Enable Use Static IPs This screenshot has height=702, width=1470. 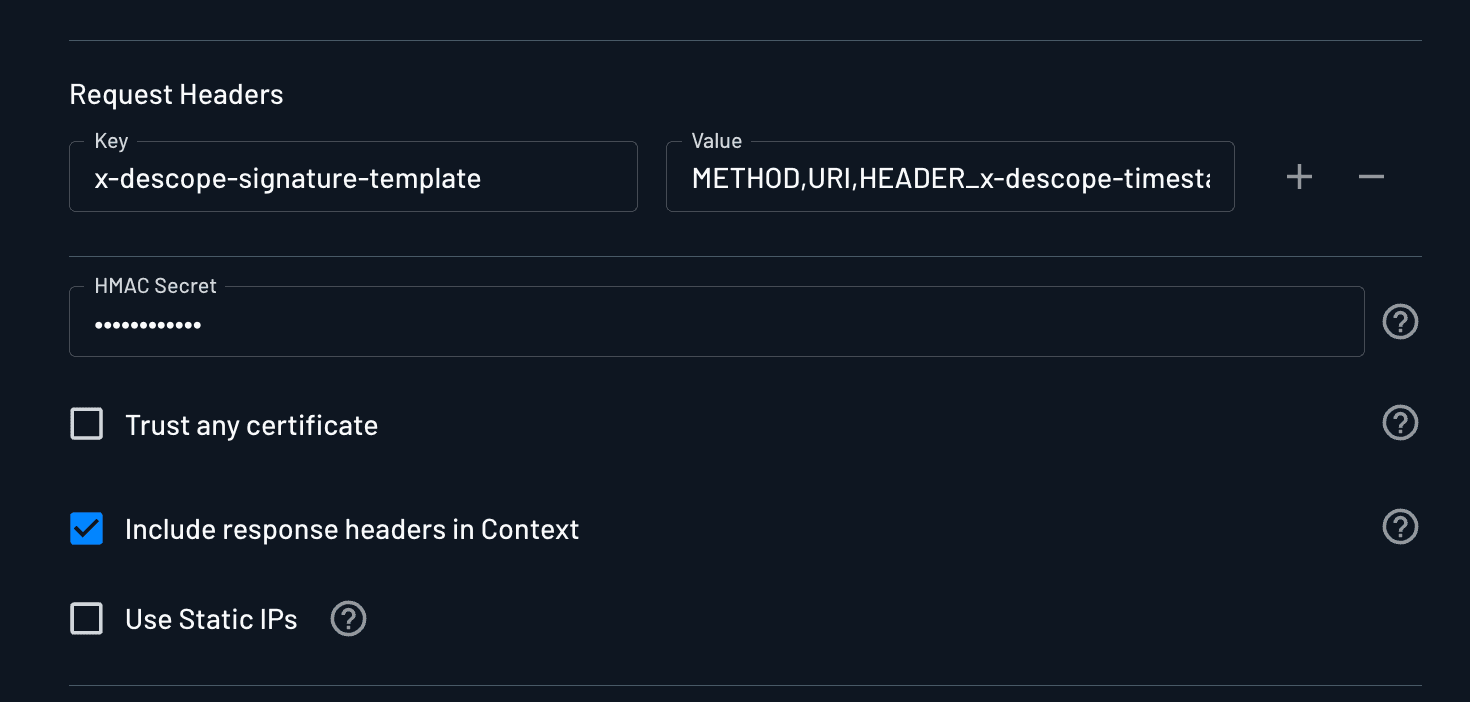pos(87,618)
